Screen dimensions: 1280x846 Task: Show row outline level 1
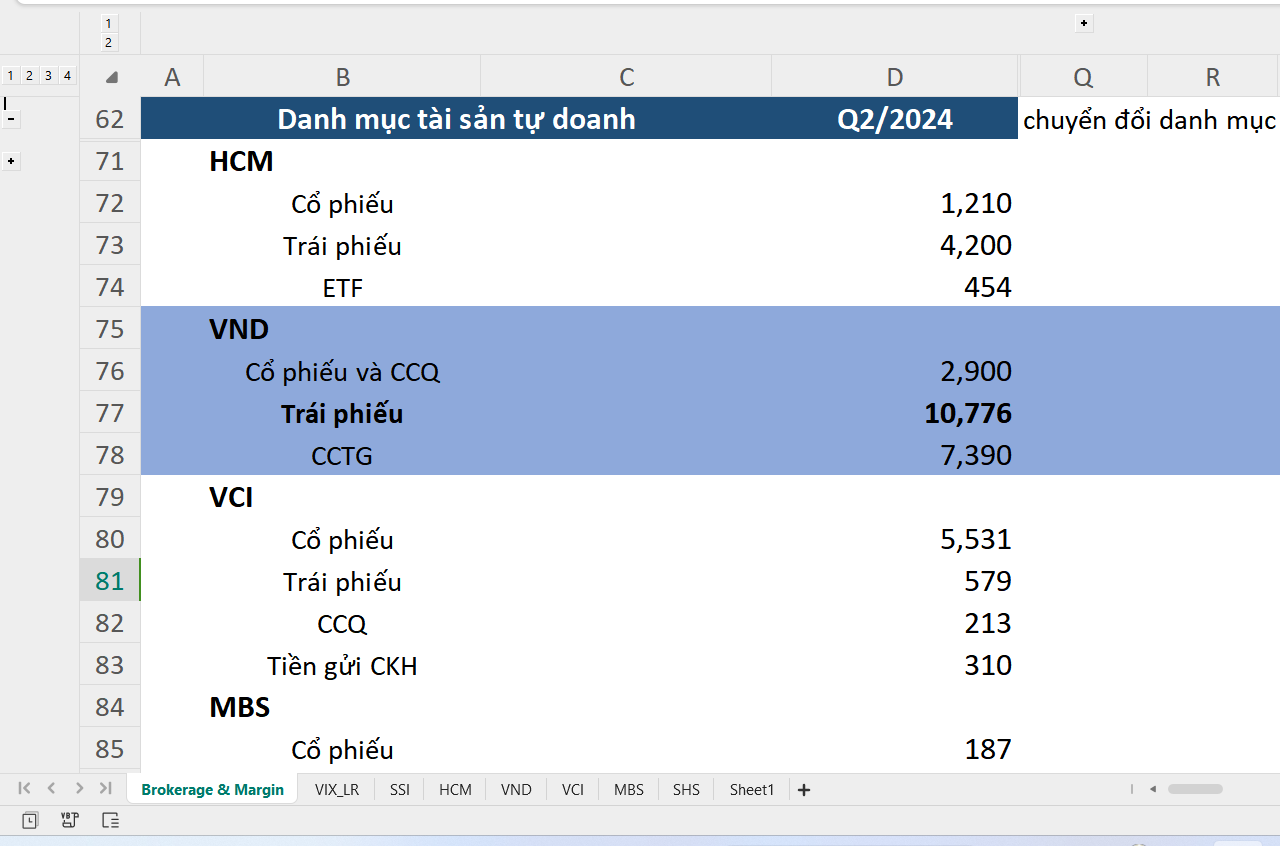click(x=10, y=75)
